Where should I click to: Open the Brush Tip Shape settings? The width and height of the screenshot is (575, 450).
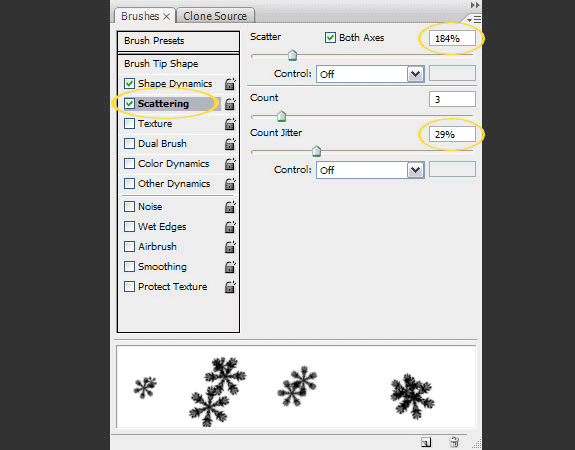coord(178,64)
